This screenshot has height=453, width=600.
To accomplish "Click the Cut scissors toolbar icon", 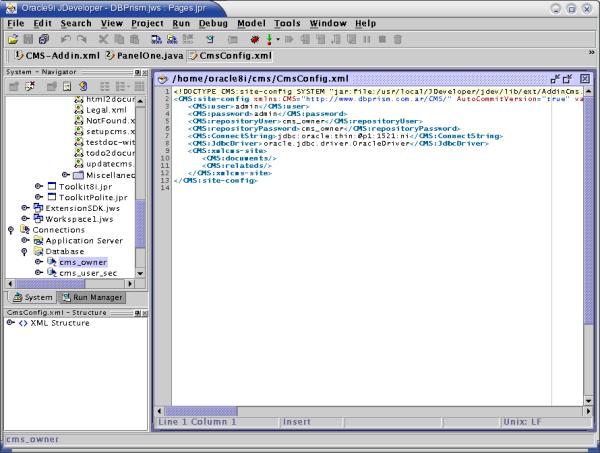I will (x=103, y=39).
